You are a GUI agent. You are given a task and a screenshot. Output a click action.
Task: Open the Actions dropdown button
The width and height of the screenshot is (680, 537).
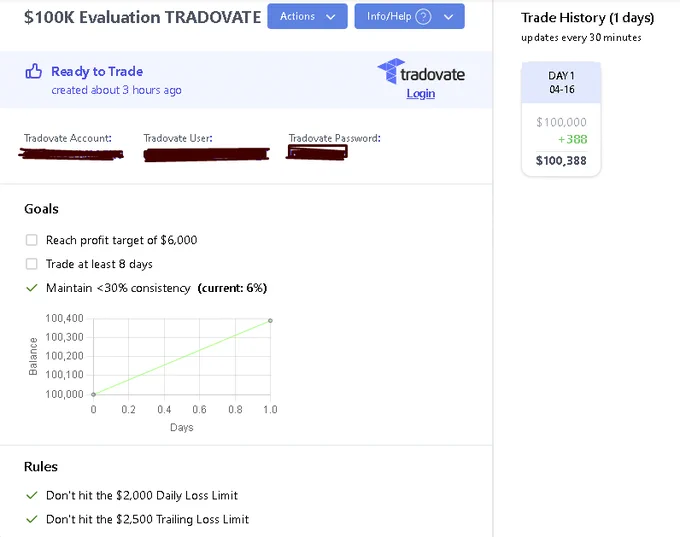[x=307, y=16]
